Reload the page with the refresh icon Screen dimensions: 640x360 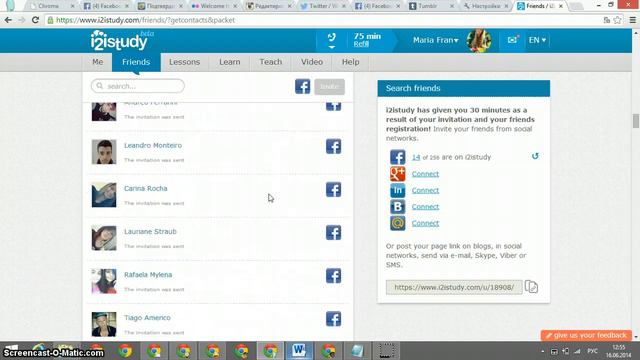click(35, 20)
